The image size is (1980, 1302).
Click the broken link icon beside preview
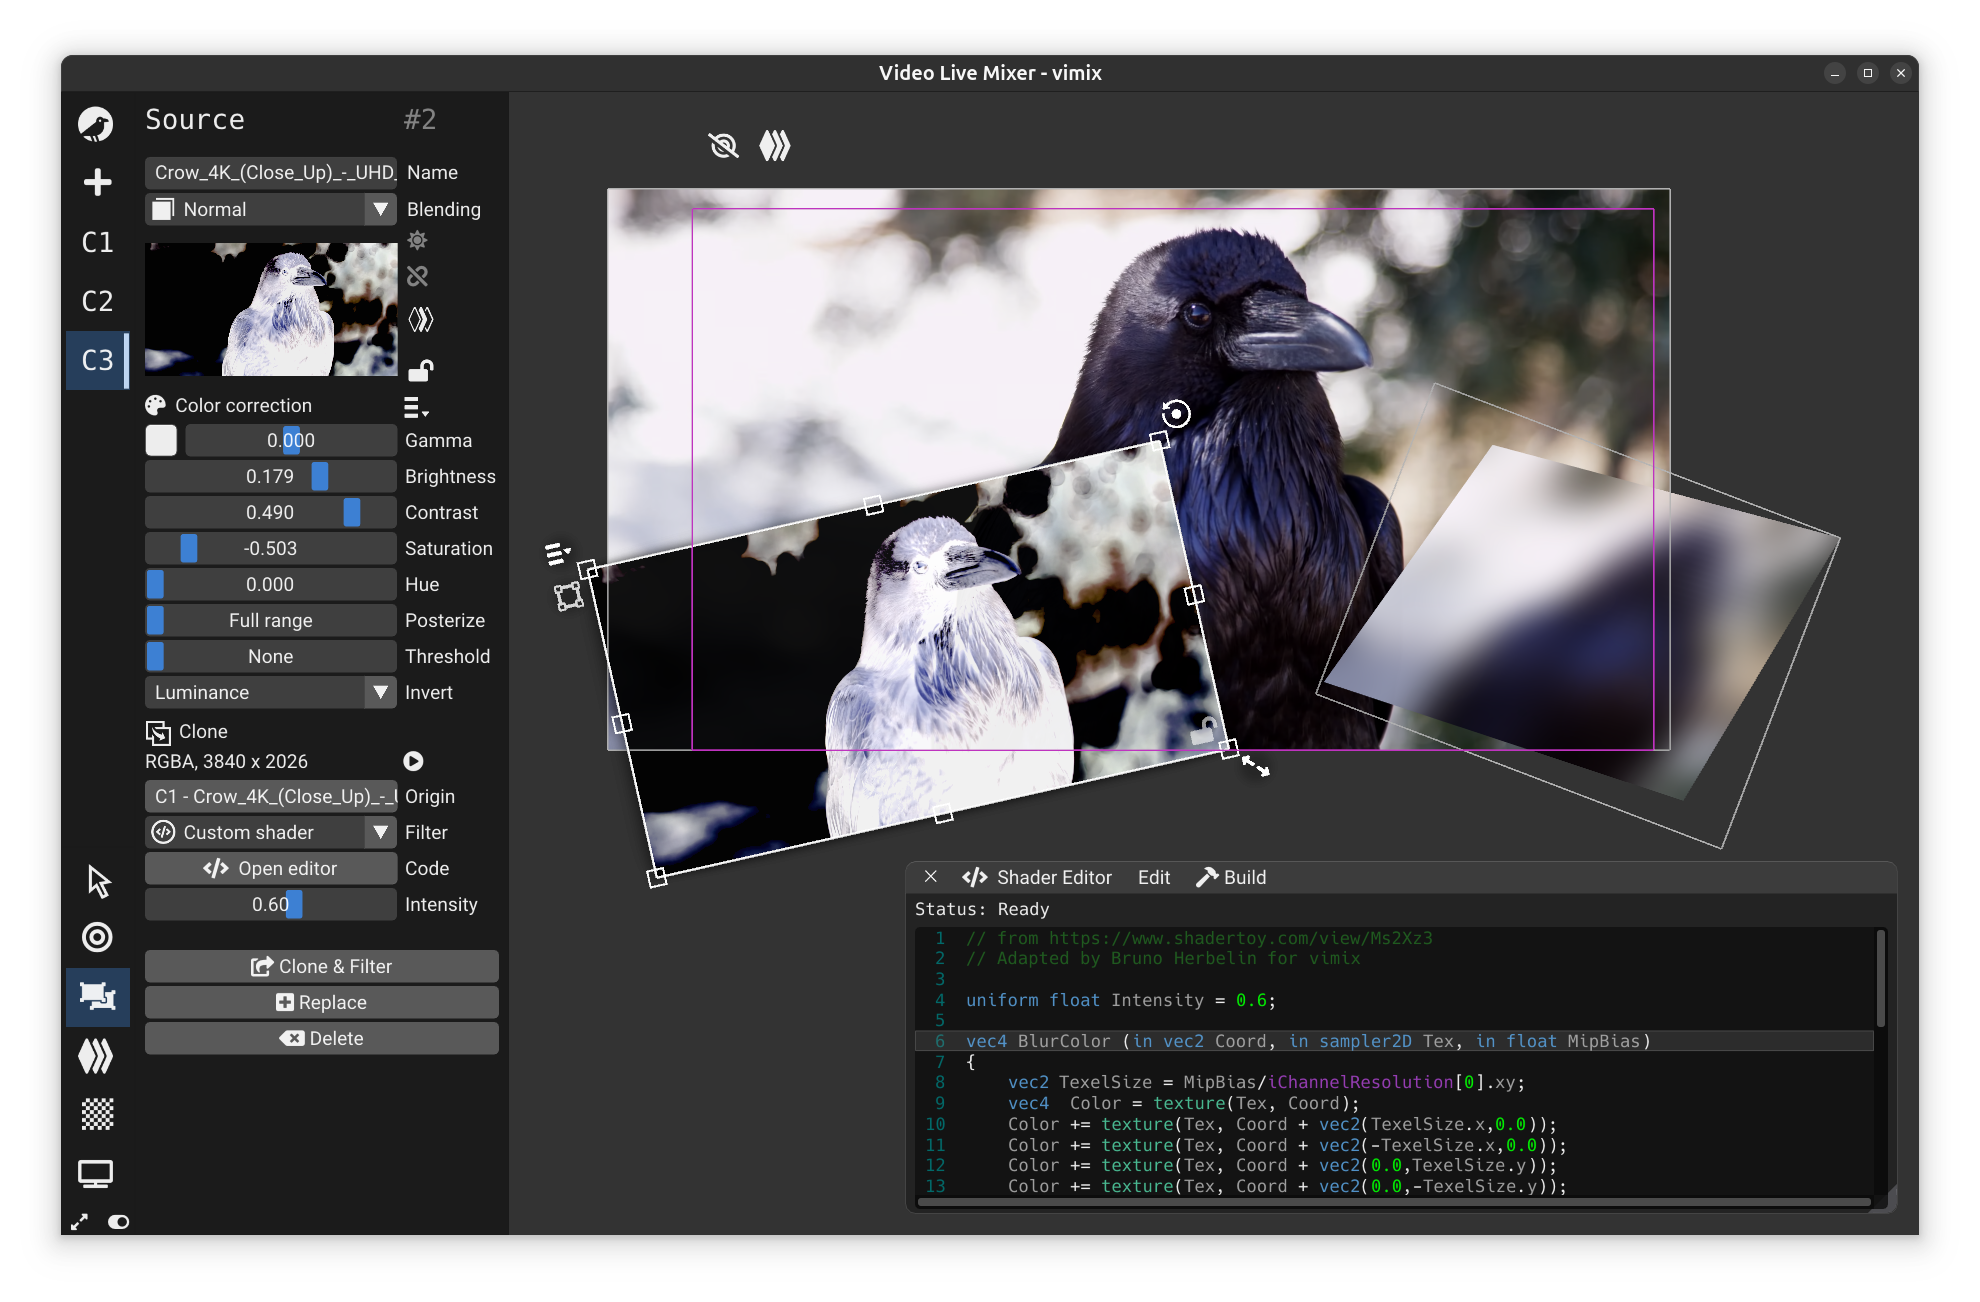click(418, 276)
